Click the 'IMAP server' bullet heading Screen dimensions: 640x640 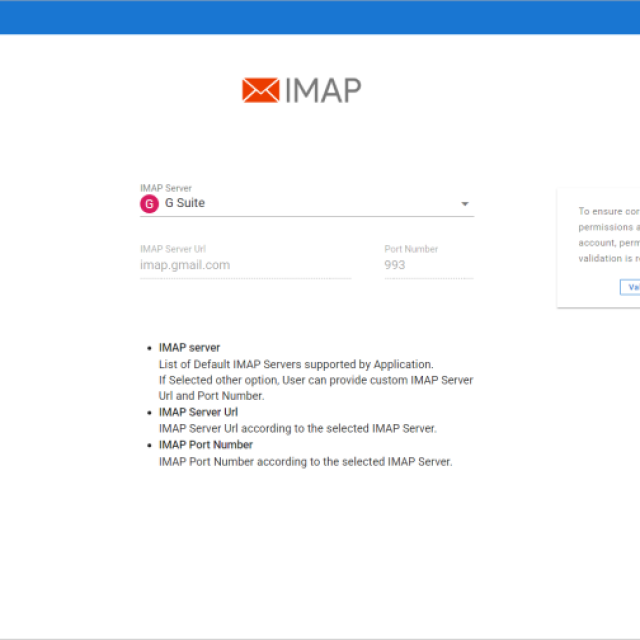[x=189, y=348]
